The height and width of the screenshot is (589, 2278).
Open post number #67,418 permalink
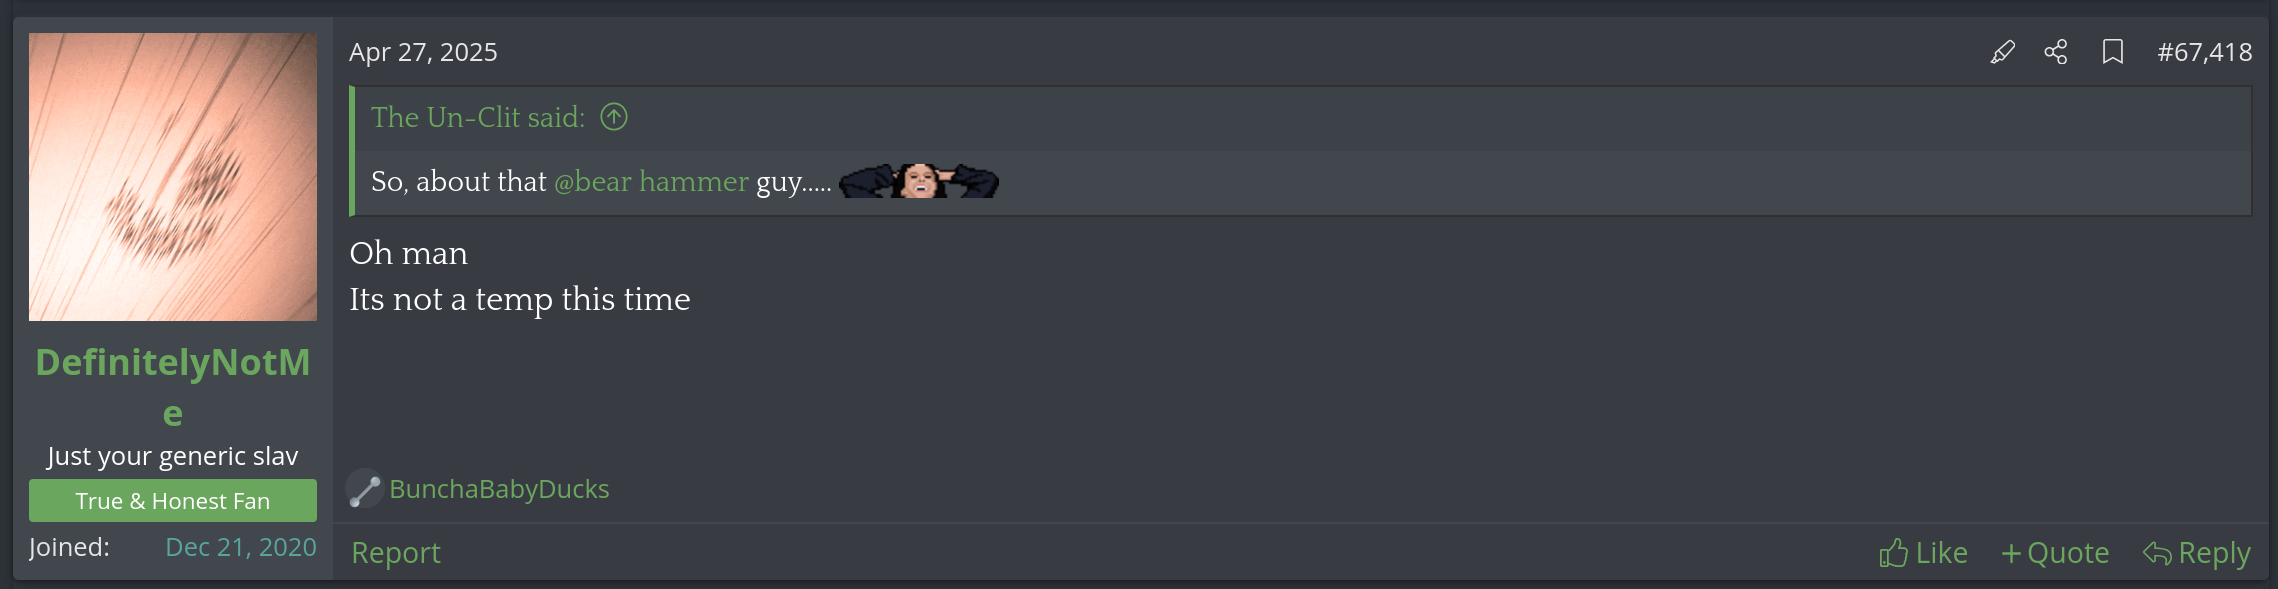click(x=2204, y=52)
